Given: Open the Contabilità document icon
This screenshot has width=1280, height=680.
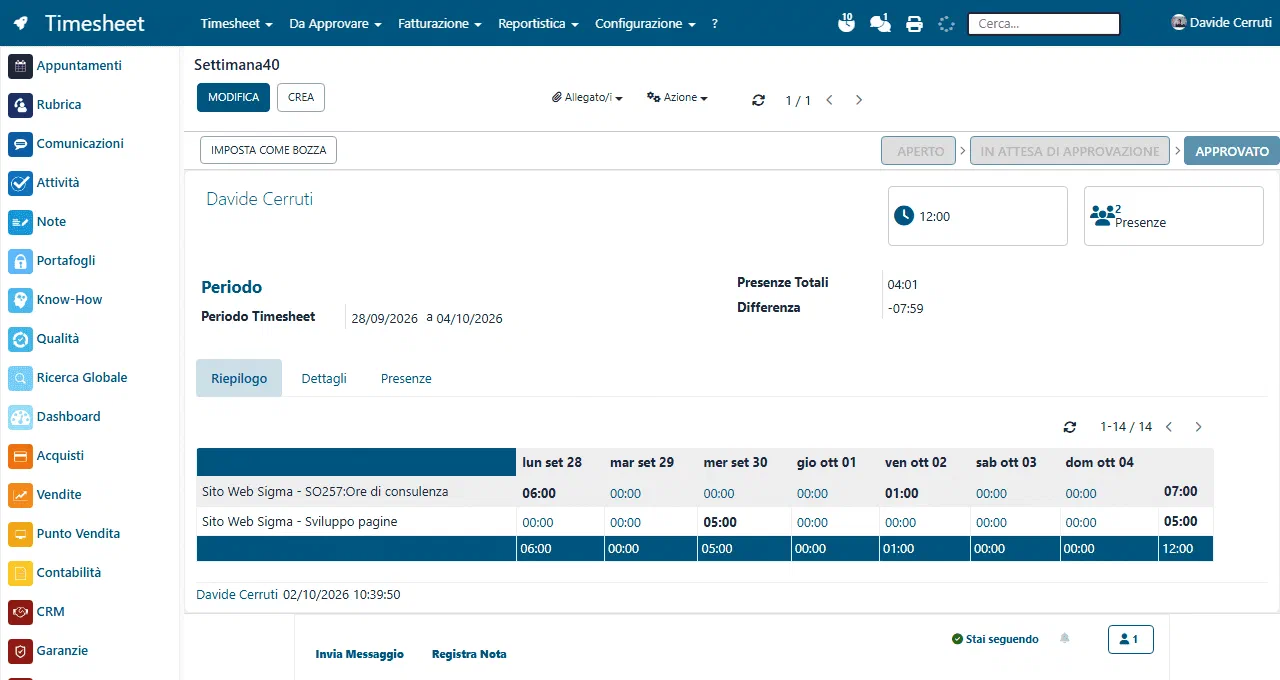Looking at the screenshot, I should [x=21, y=573].
